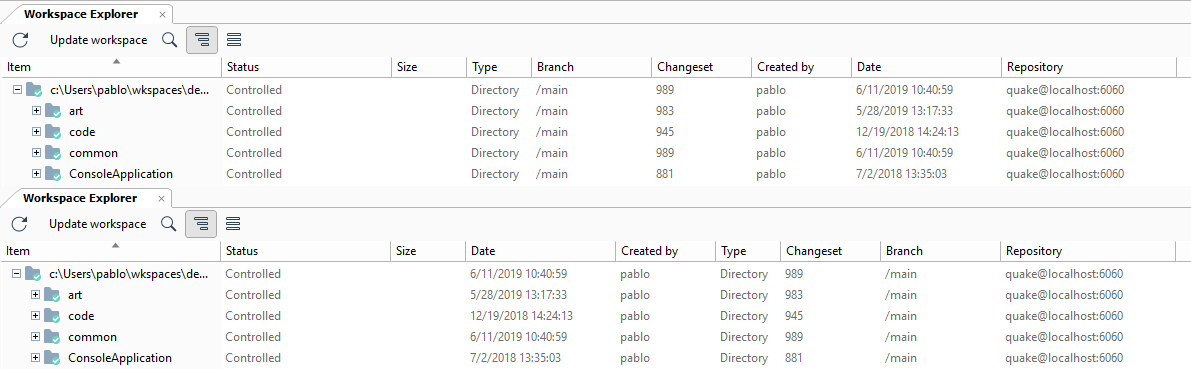Sort by Branch column in upper explorer
This screenshot has height=369, width=1191.
click(592, 67)
